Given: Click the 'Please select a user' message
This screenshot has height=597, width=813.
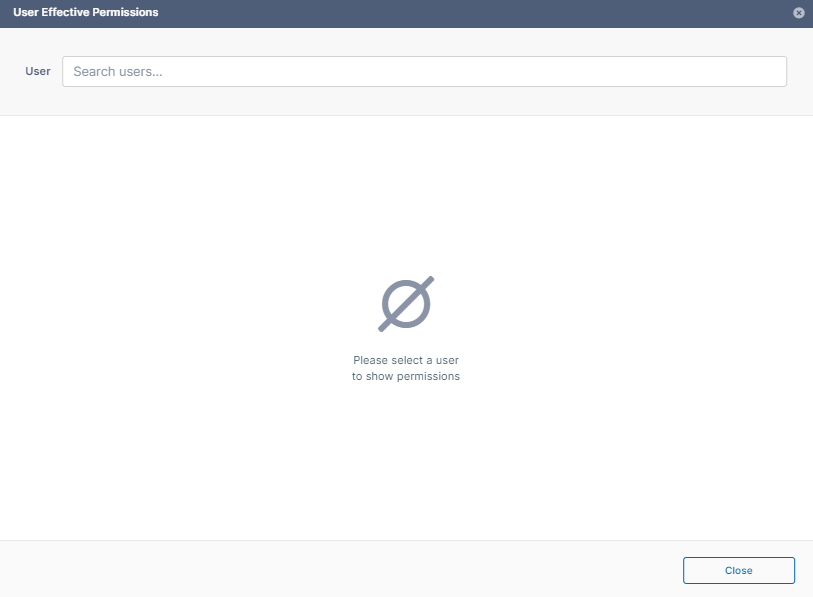Looking at the screenshot, I should pos(406,360).
